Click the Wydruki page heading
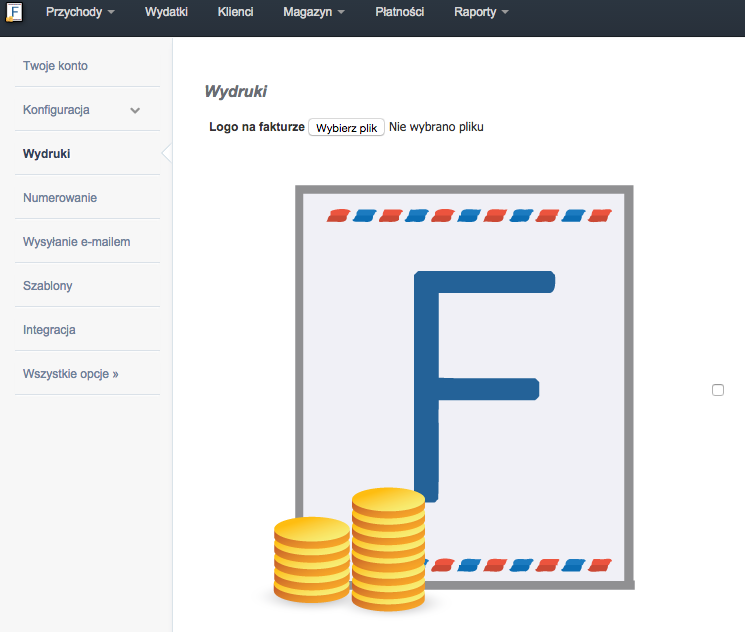This screenshot has width=745, height=632. point(236,91)
